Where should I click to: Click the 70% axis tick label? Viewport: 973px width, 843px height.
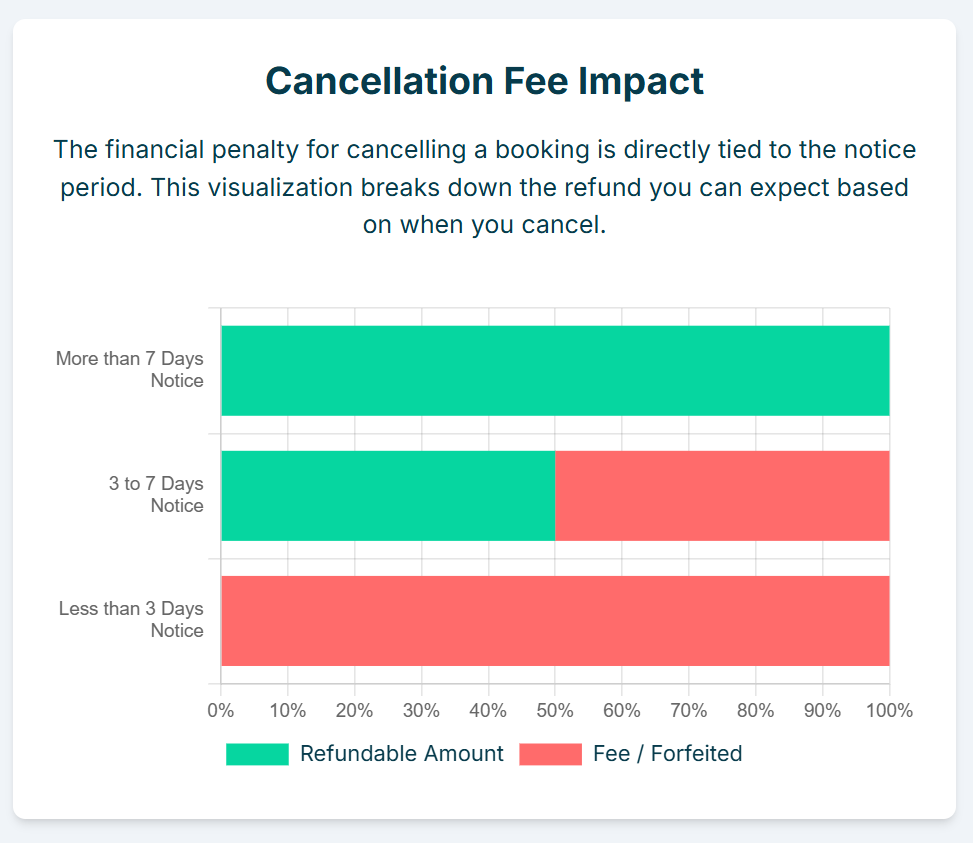(x=689, y=710)
